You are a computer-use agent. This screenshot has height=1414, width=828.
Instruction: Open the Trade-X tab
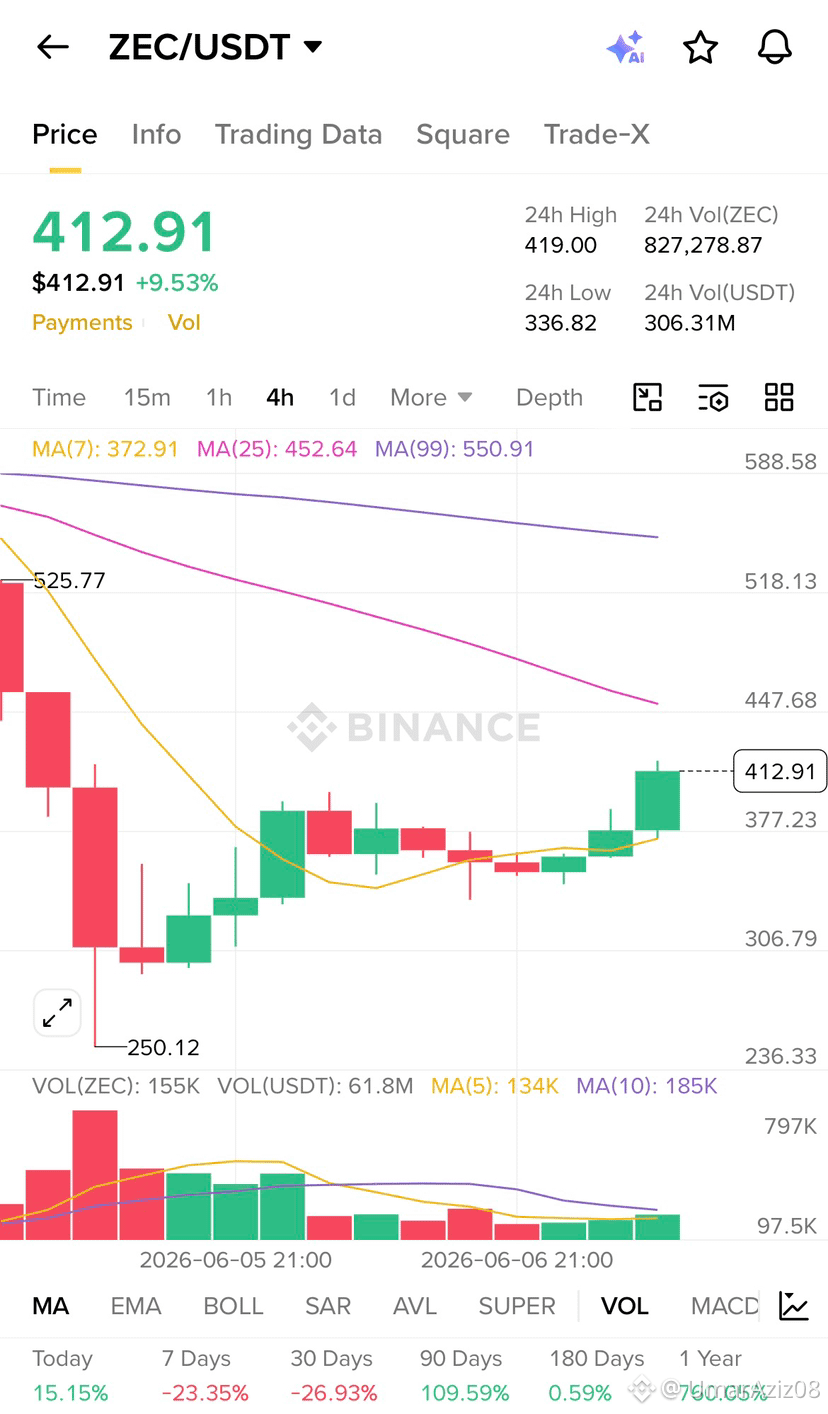tap(597, 135)
